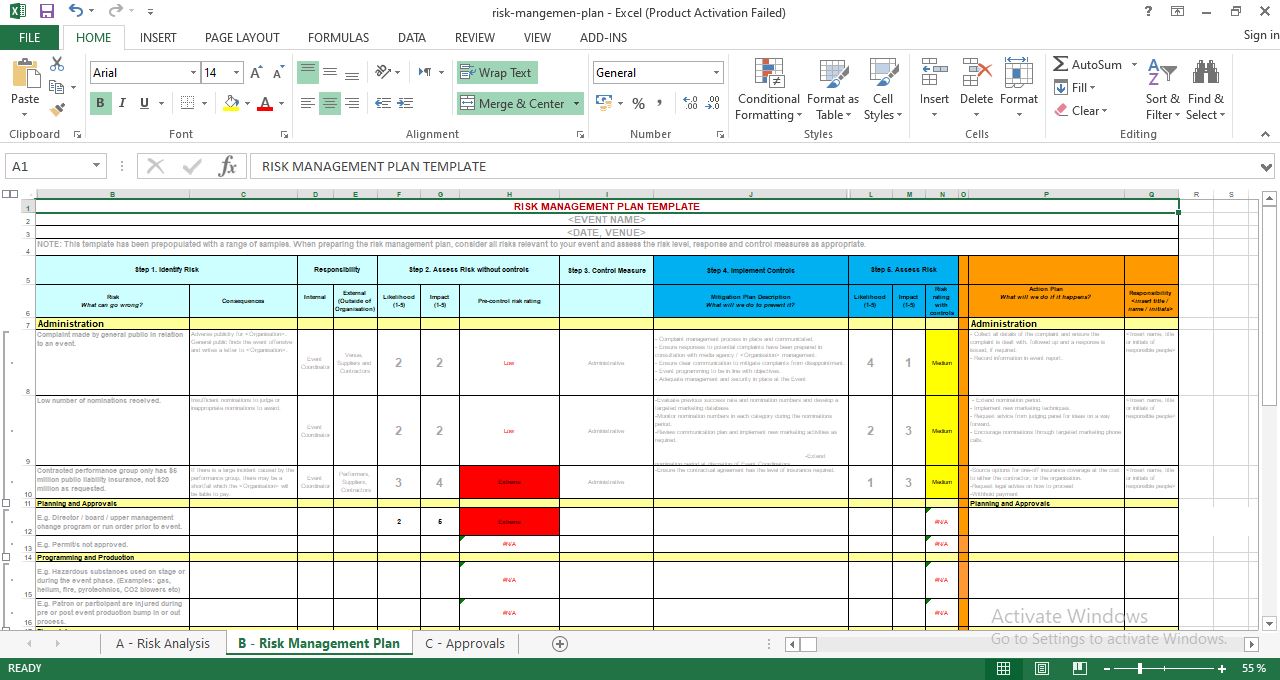
Task: Decrease font size with small A icon
Action: (278, 72)
